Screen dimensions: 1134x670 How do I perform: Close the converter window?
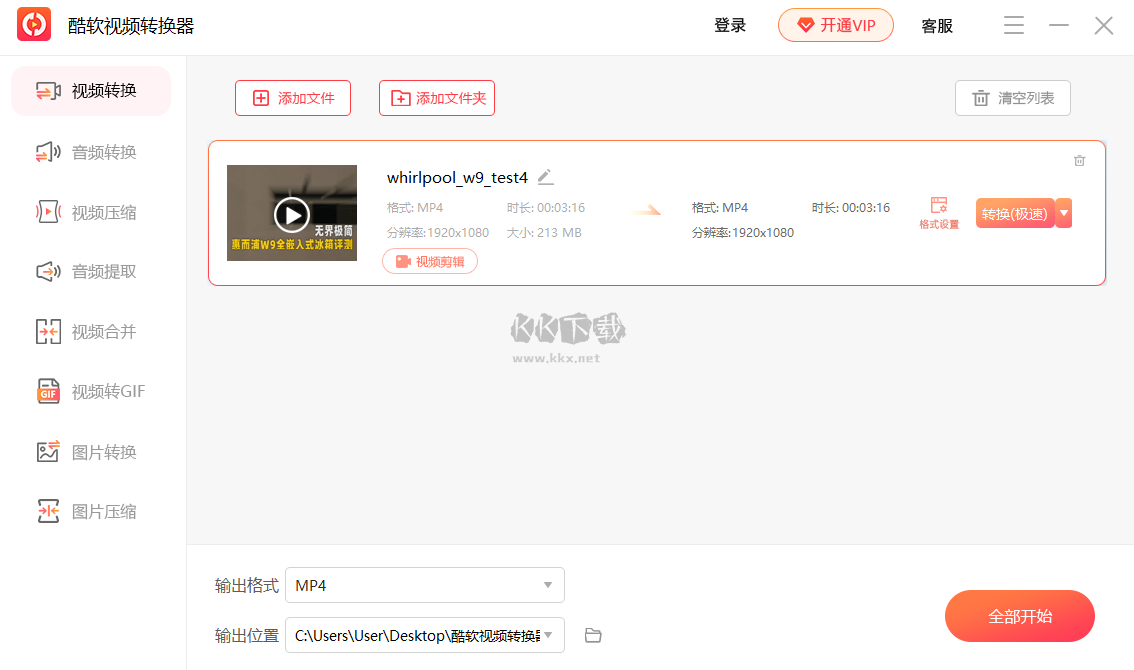pos(1104,26)
